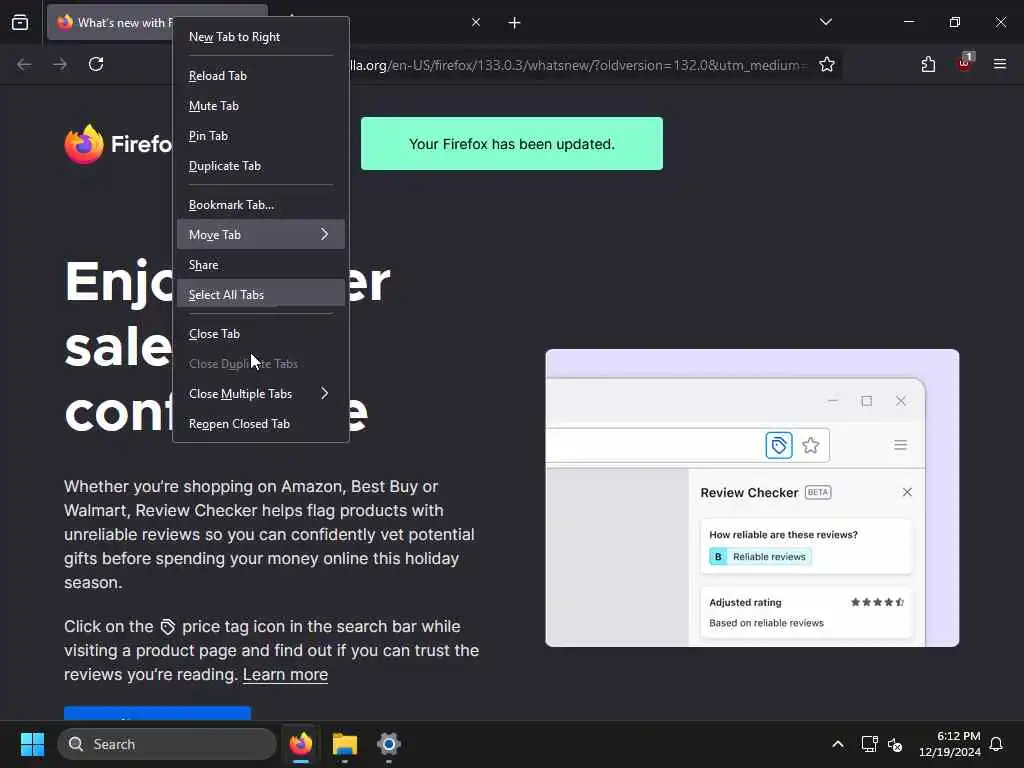Screen dimensions: 1024x768
Task: Click the Firefox logo on the page
Action: (x=84, y=144)
